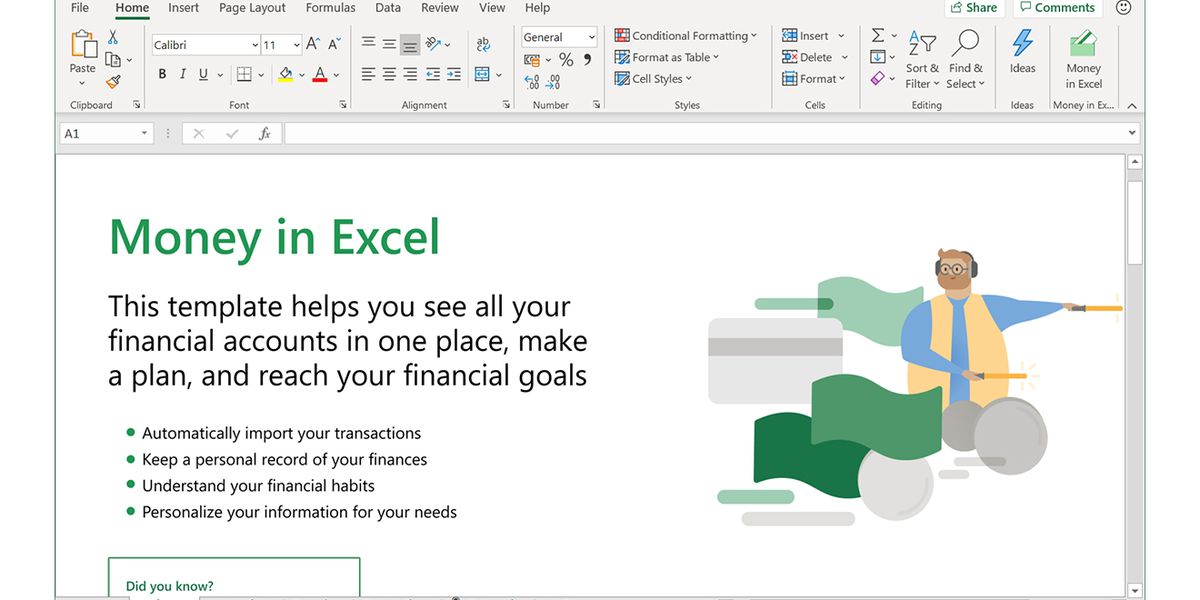The image size is (1200, 600).
Task: Open the Help tab
Action: pyautogui.click(x=537, y=8)
